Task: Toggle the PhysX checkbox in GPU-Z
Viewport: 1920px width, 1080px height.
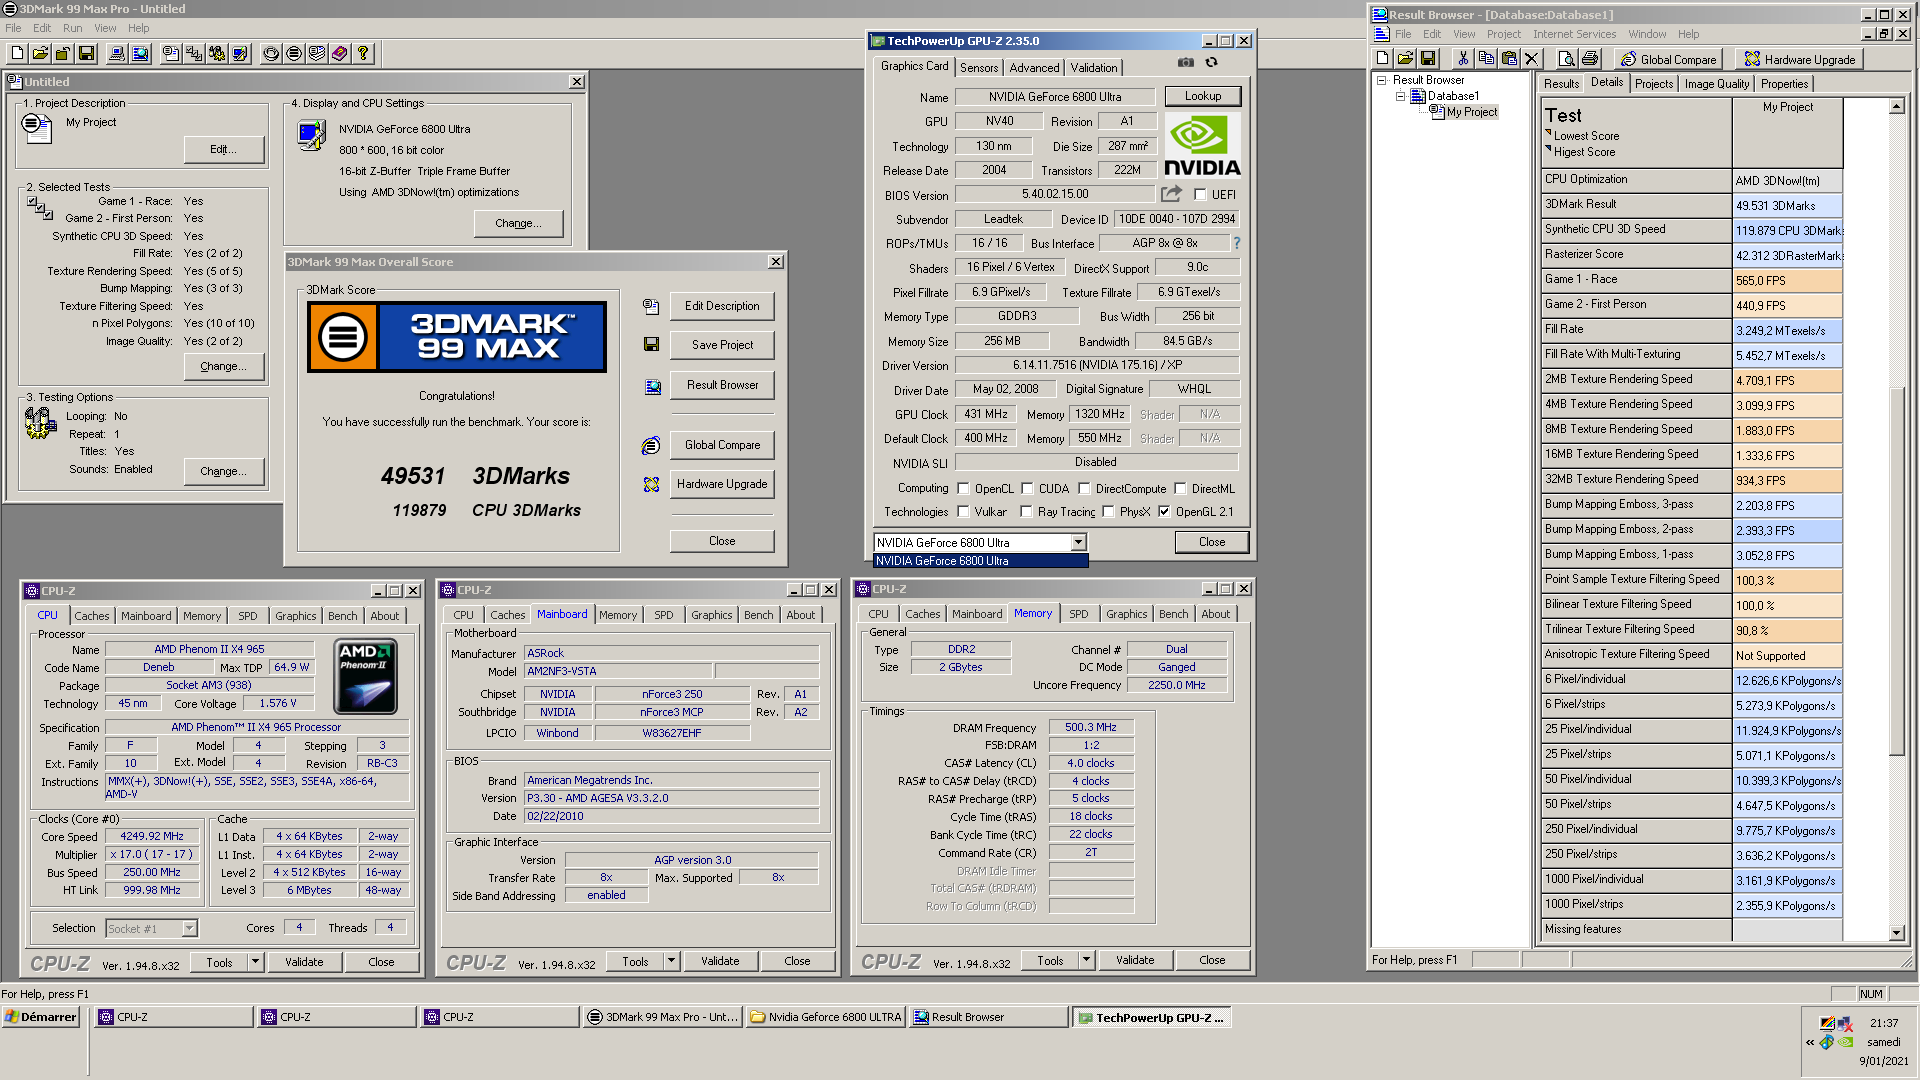Action: (1108, 512)
